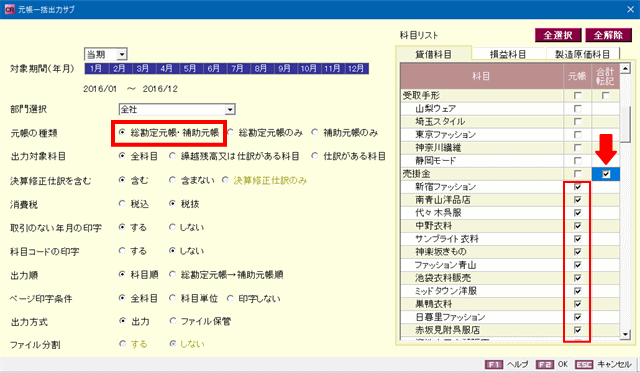This screenshot has height=373, width=640.
Task: Click the F1 help key icon
Action: [x=493, y=364]
